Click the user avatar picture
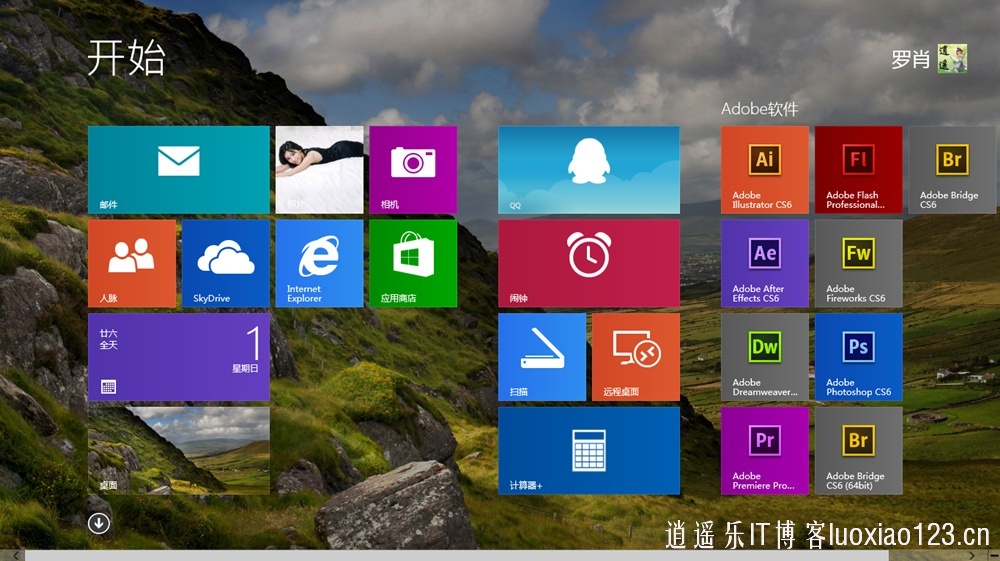This screenshot has height=561, width=1000. tap(953, 59)
